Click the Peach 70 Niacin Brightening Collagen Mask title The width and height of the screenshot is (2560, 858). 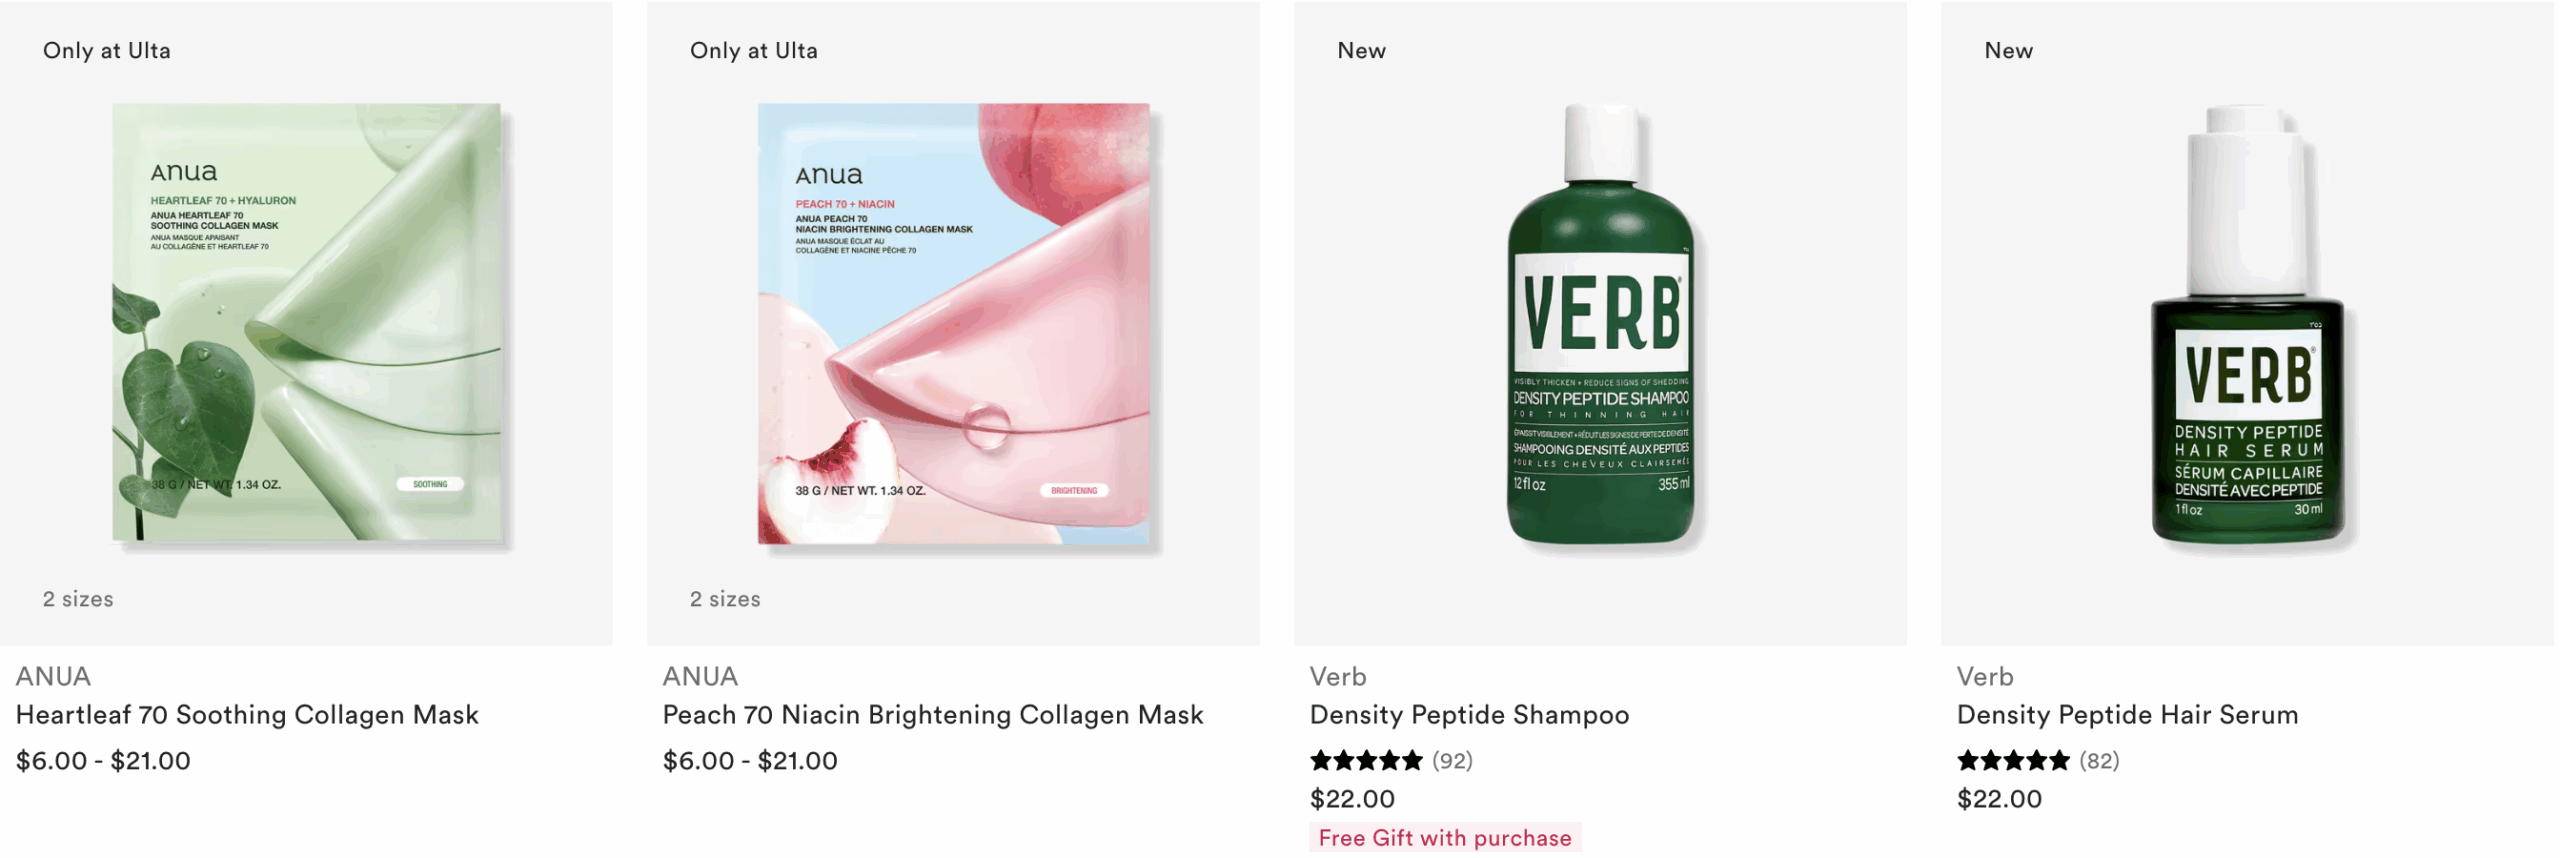tap(933, 715)
